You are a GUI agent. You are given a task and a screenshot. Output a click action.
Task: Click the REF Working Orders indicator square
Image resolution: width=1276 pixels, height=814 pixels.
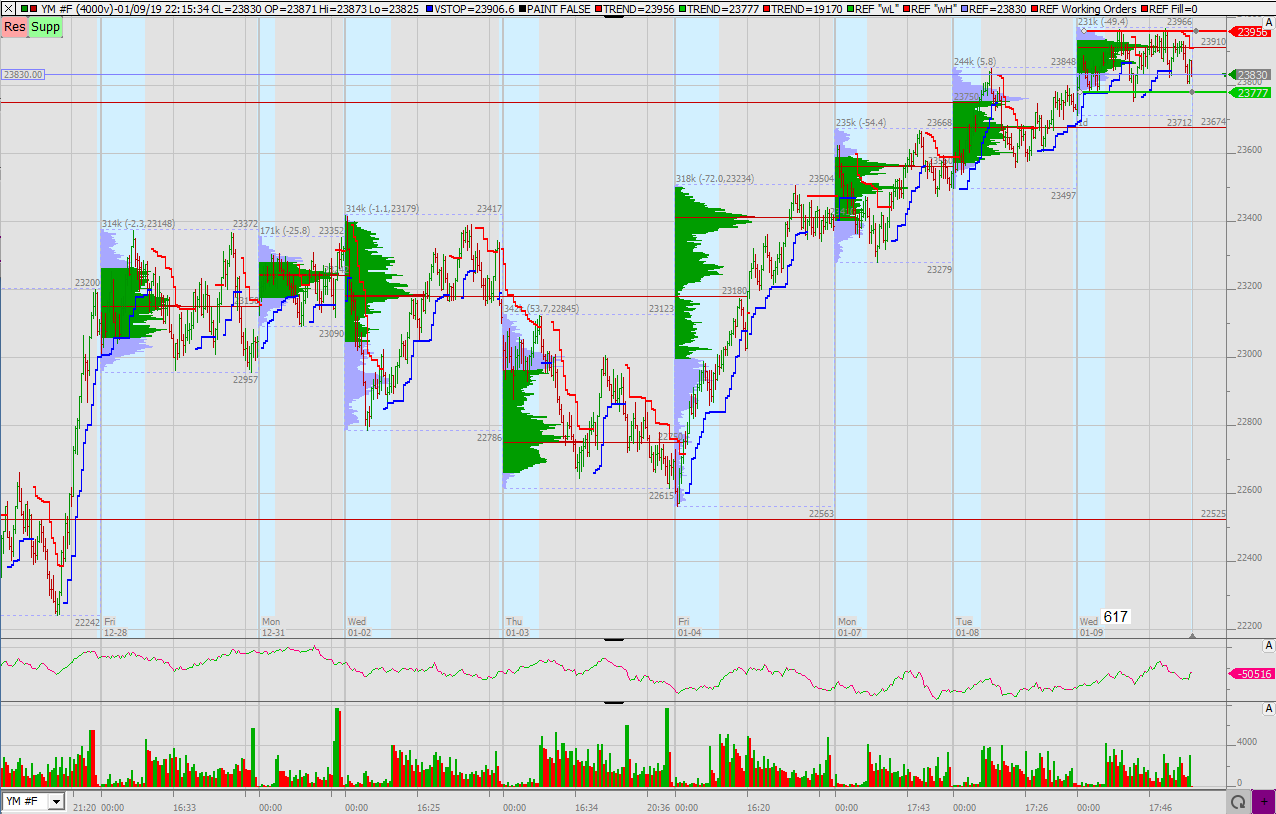click(1036, 8)
